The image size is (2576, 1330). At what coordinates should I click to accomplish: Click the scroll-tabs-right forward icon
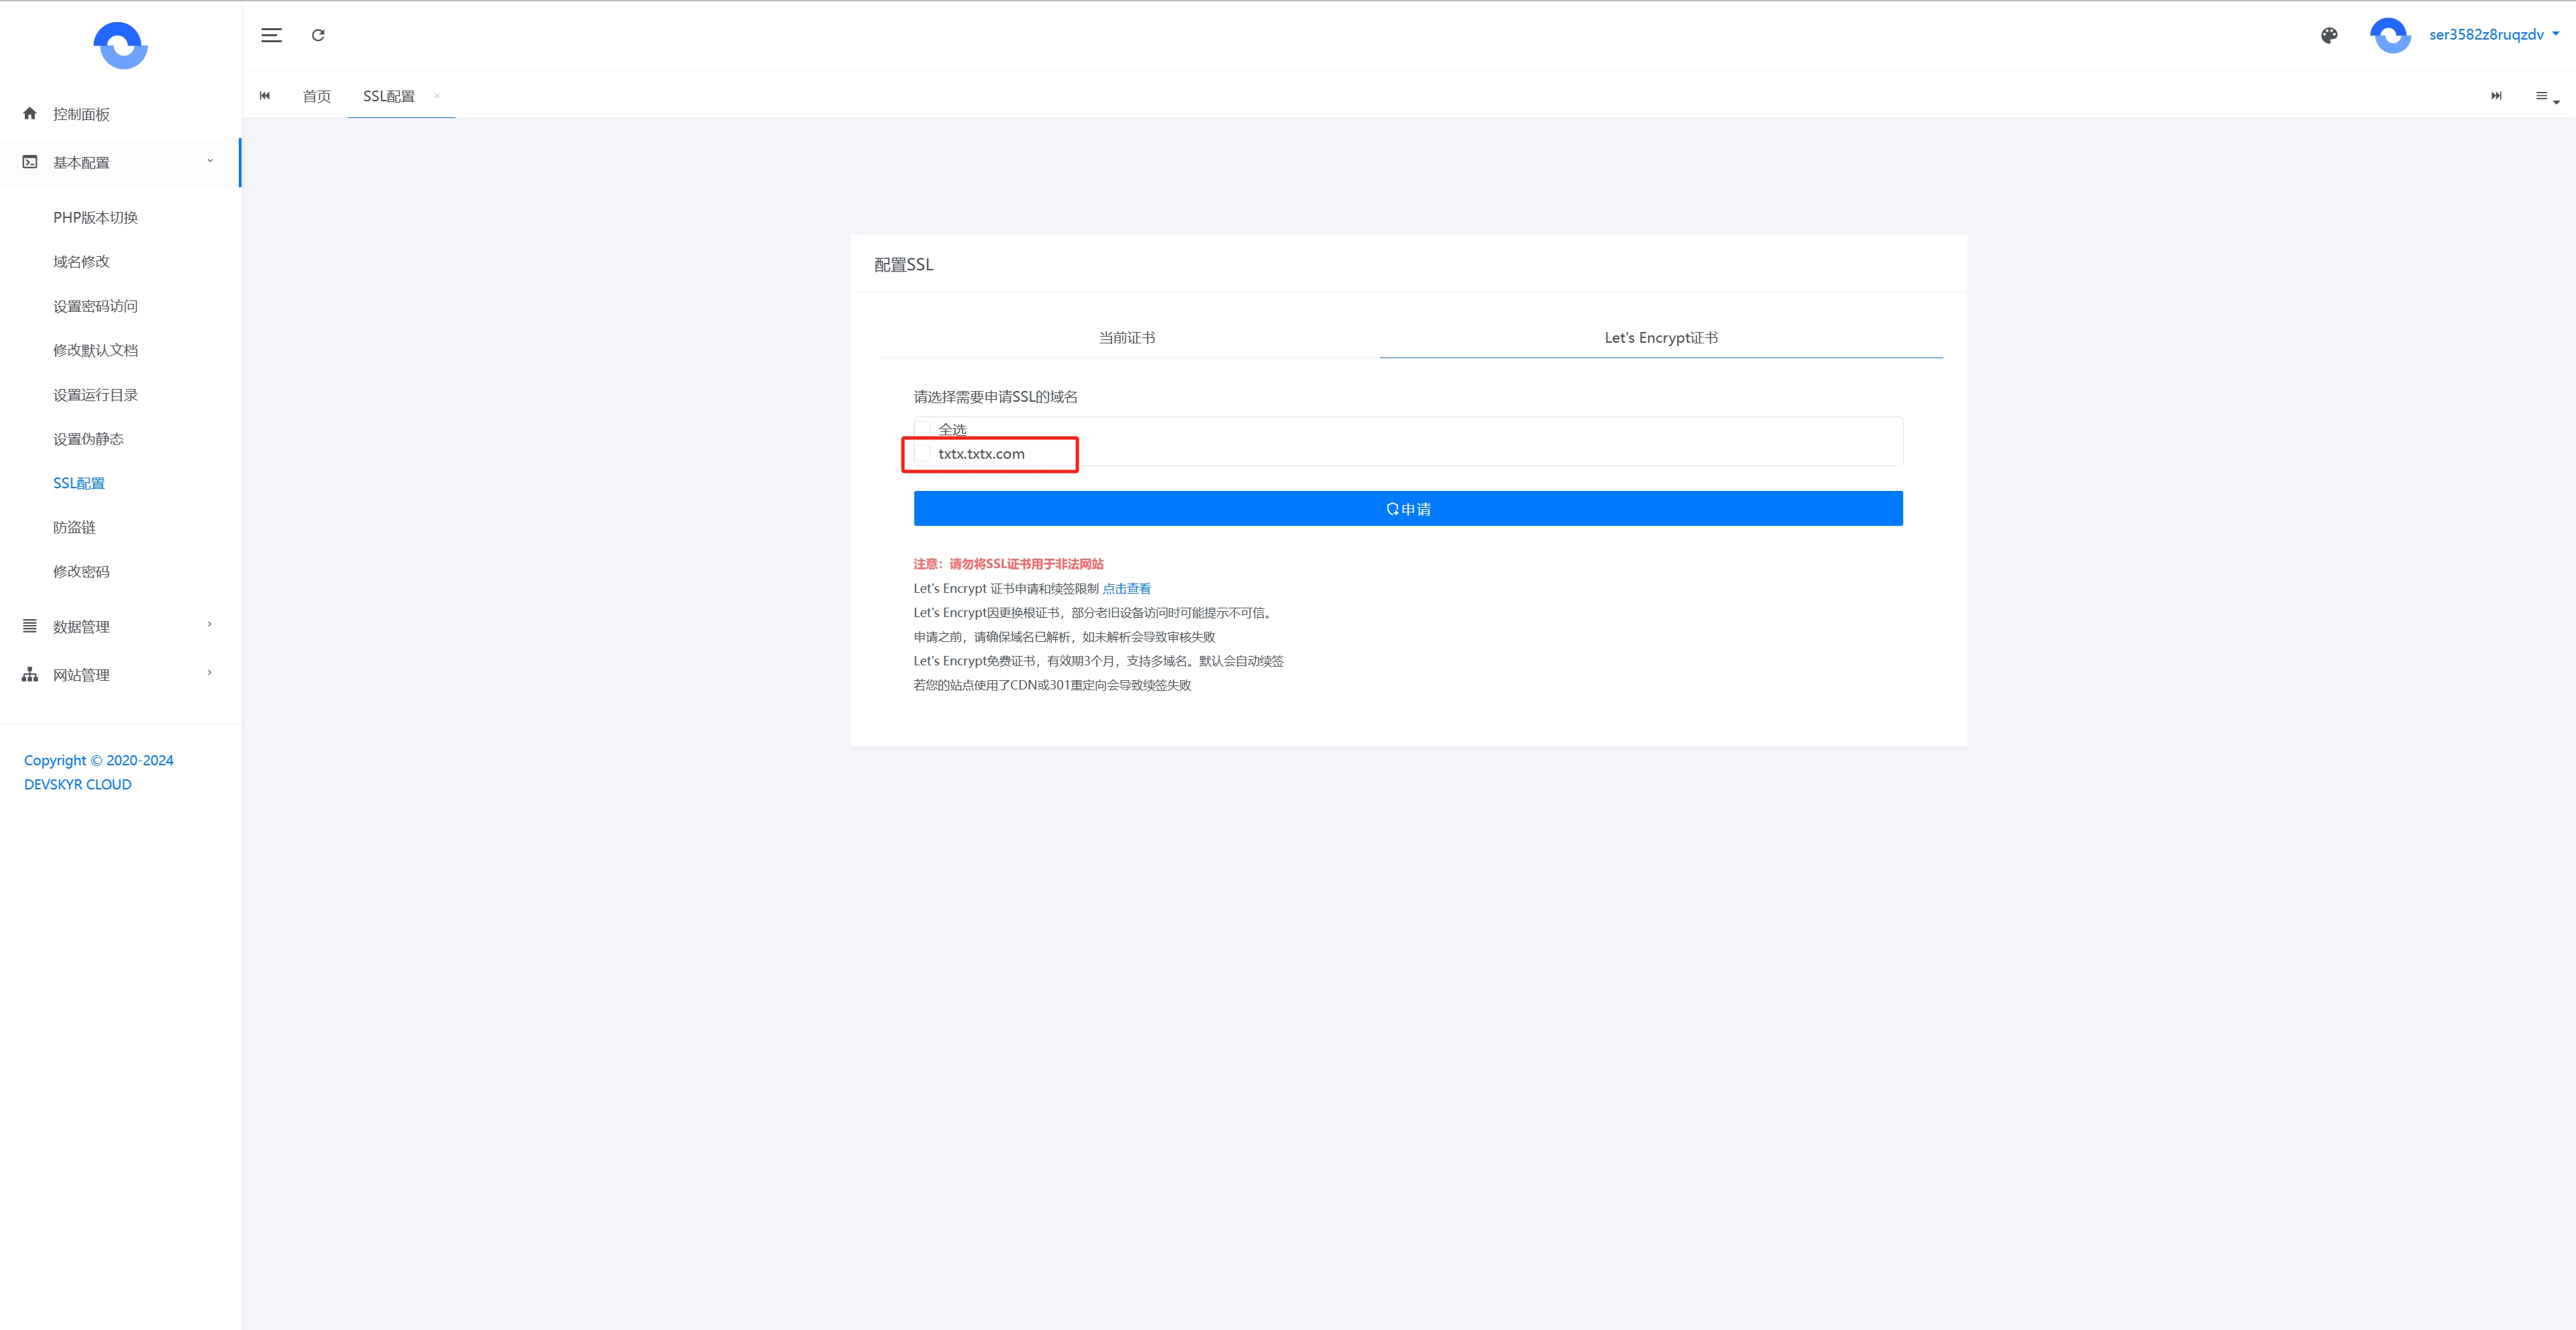point(2496,96)
